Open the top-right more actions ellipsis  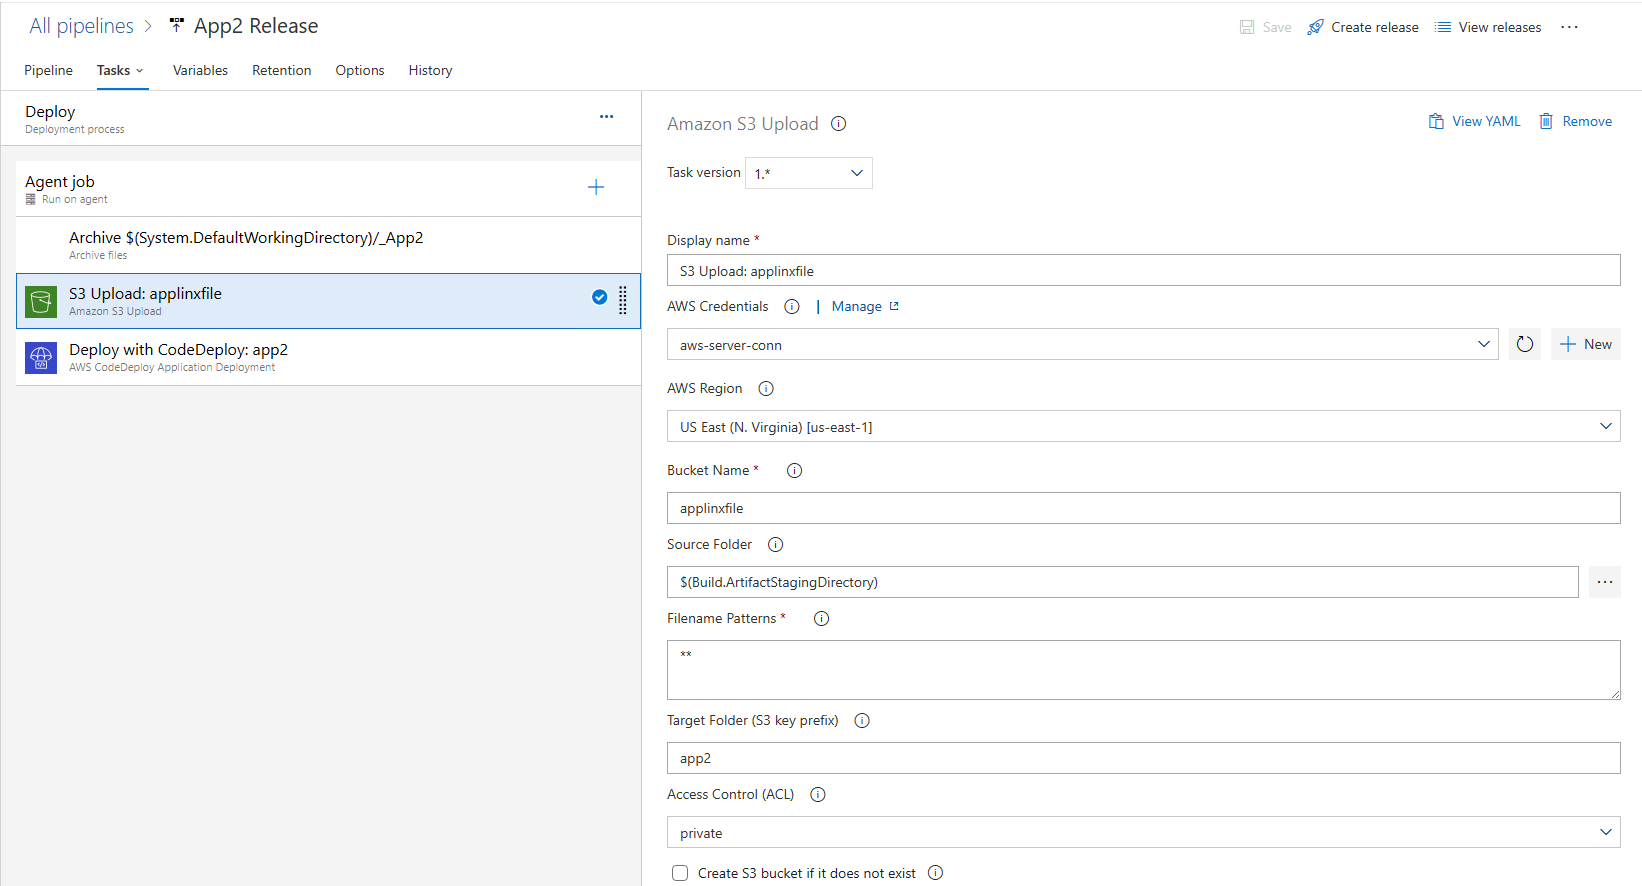click(x=1569, y=27)
